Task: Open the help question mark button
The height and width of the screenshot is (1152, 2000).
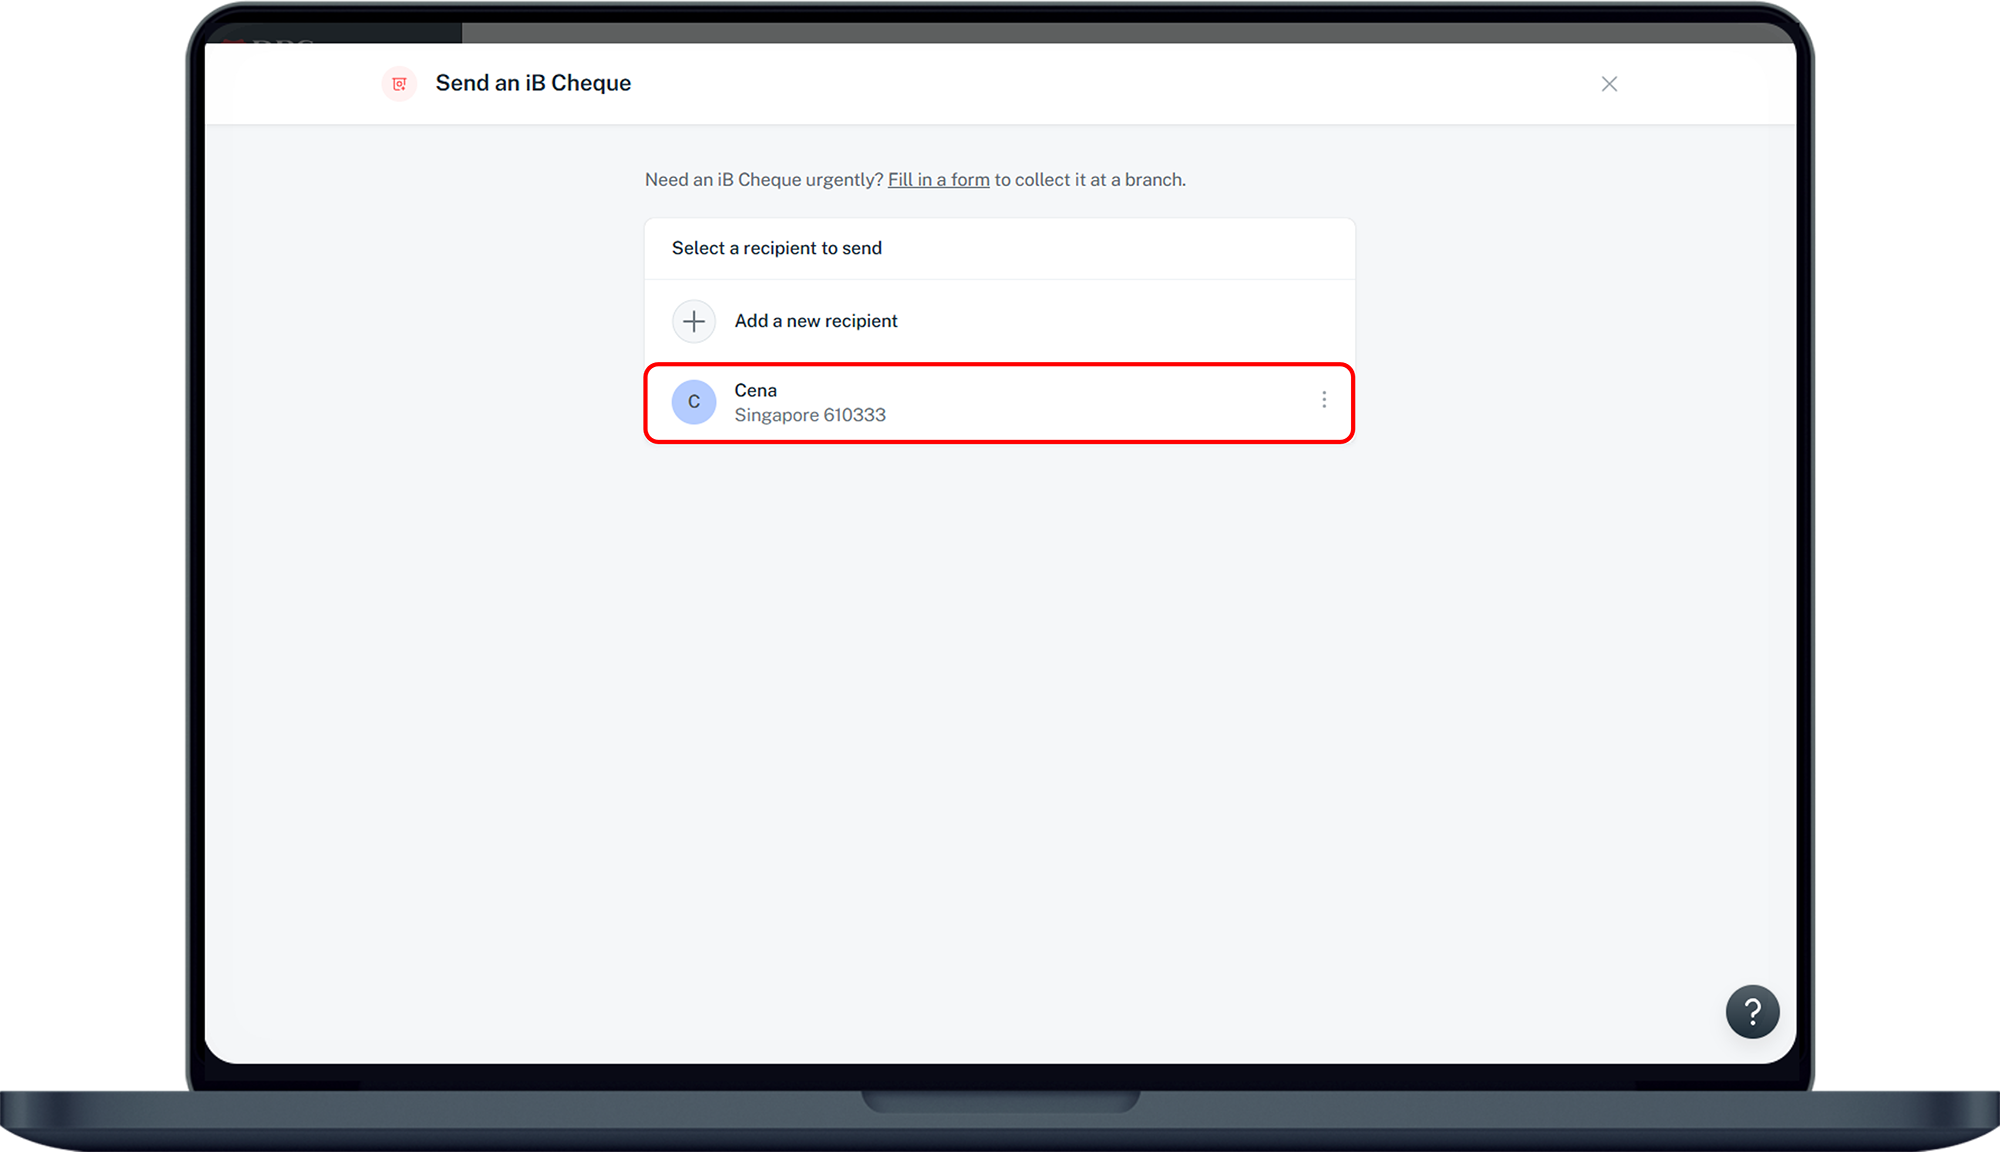Action: [1751, 1012]
